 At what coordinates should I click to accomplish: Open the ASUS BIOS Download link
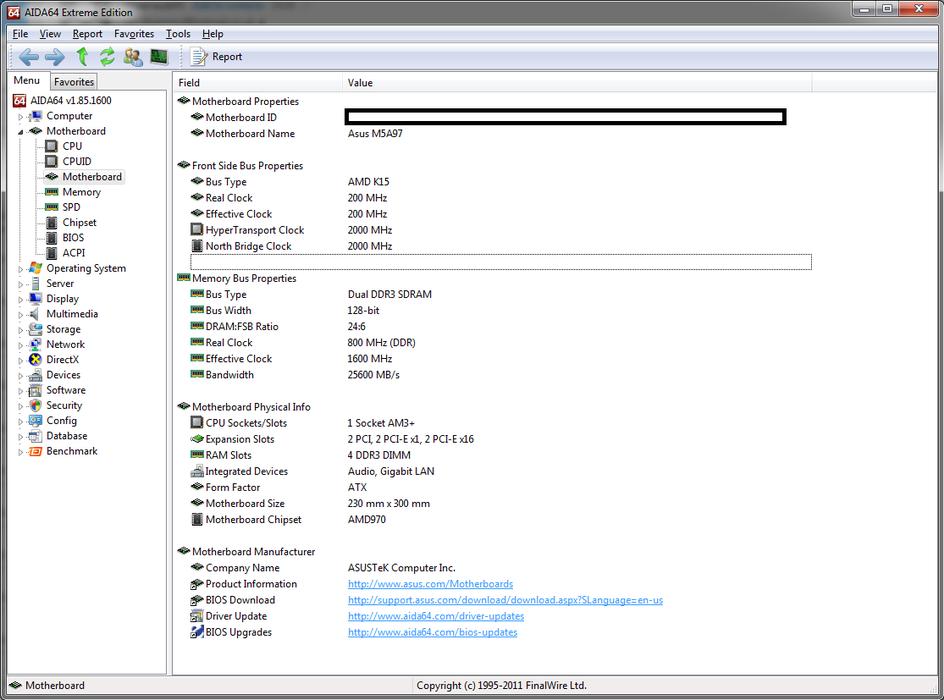pyautogui.click(x=505, y=600)
